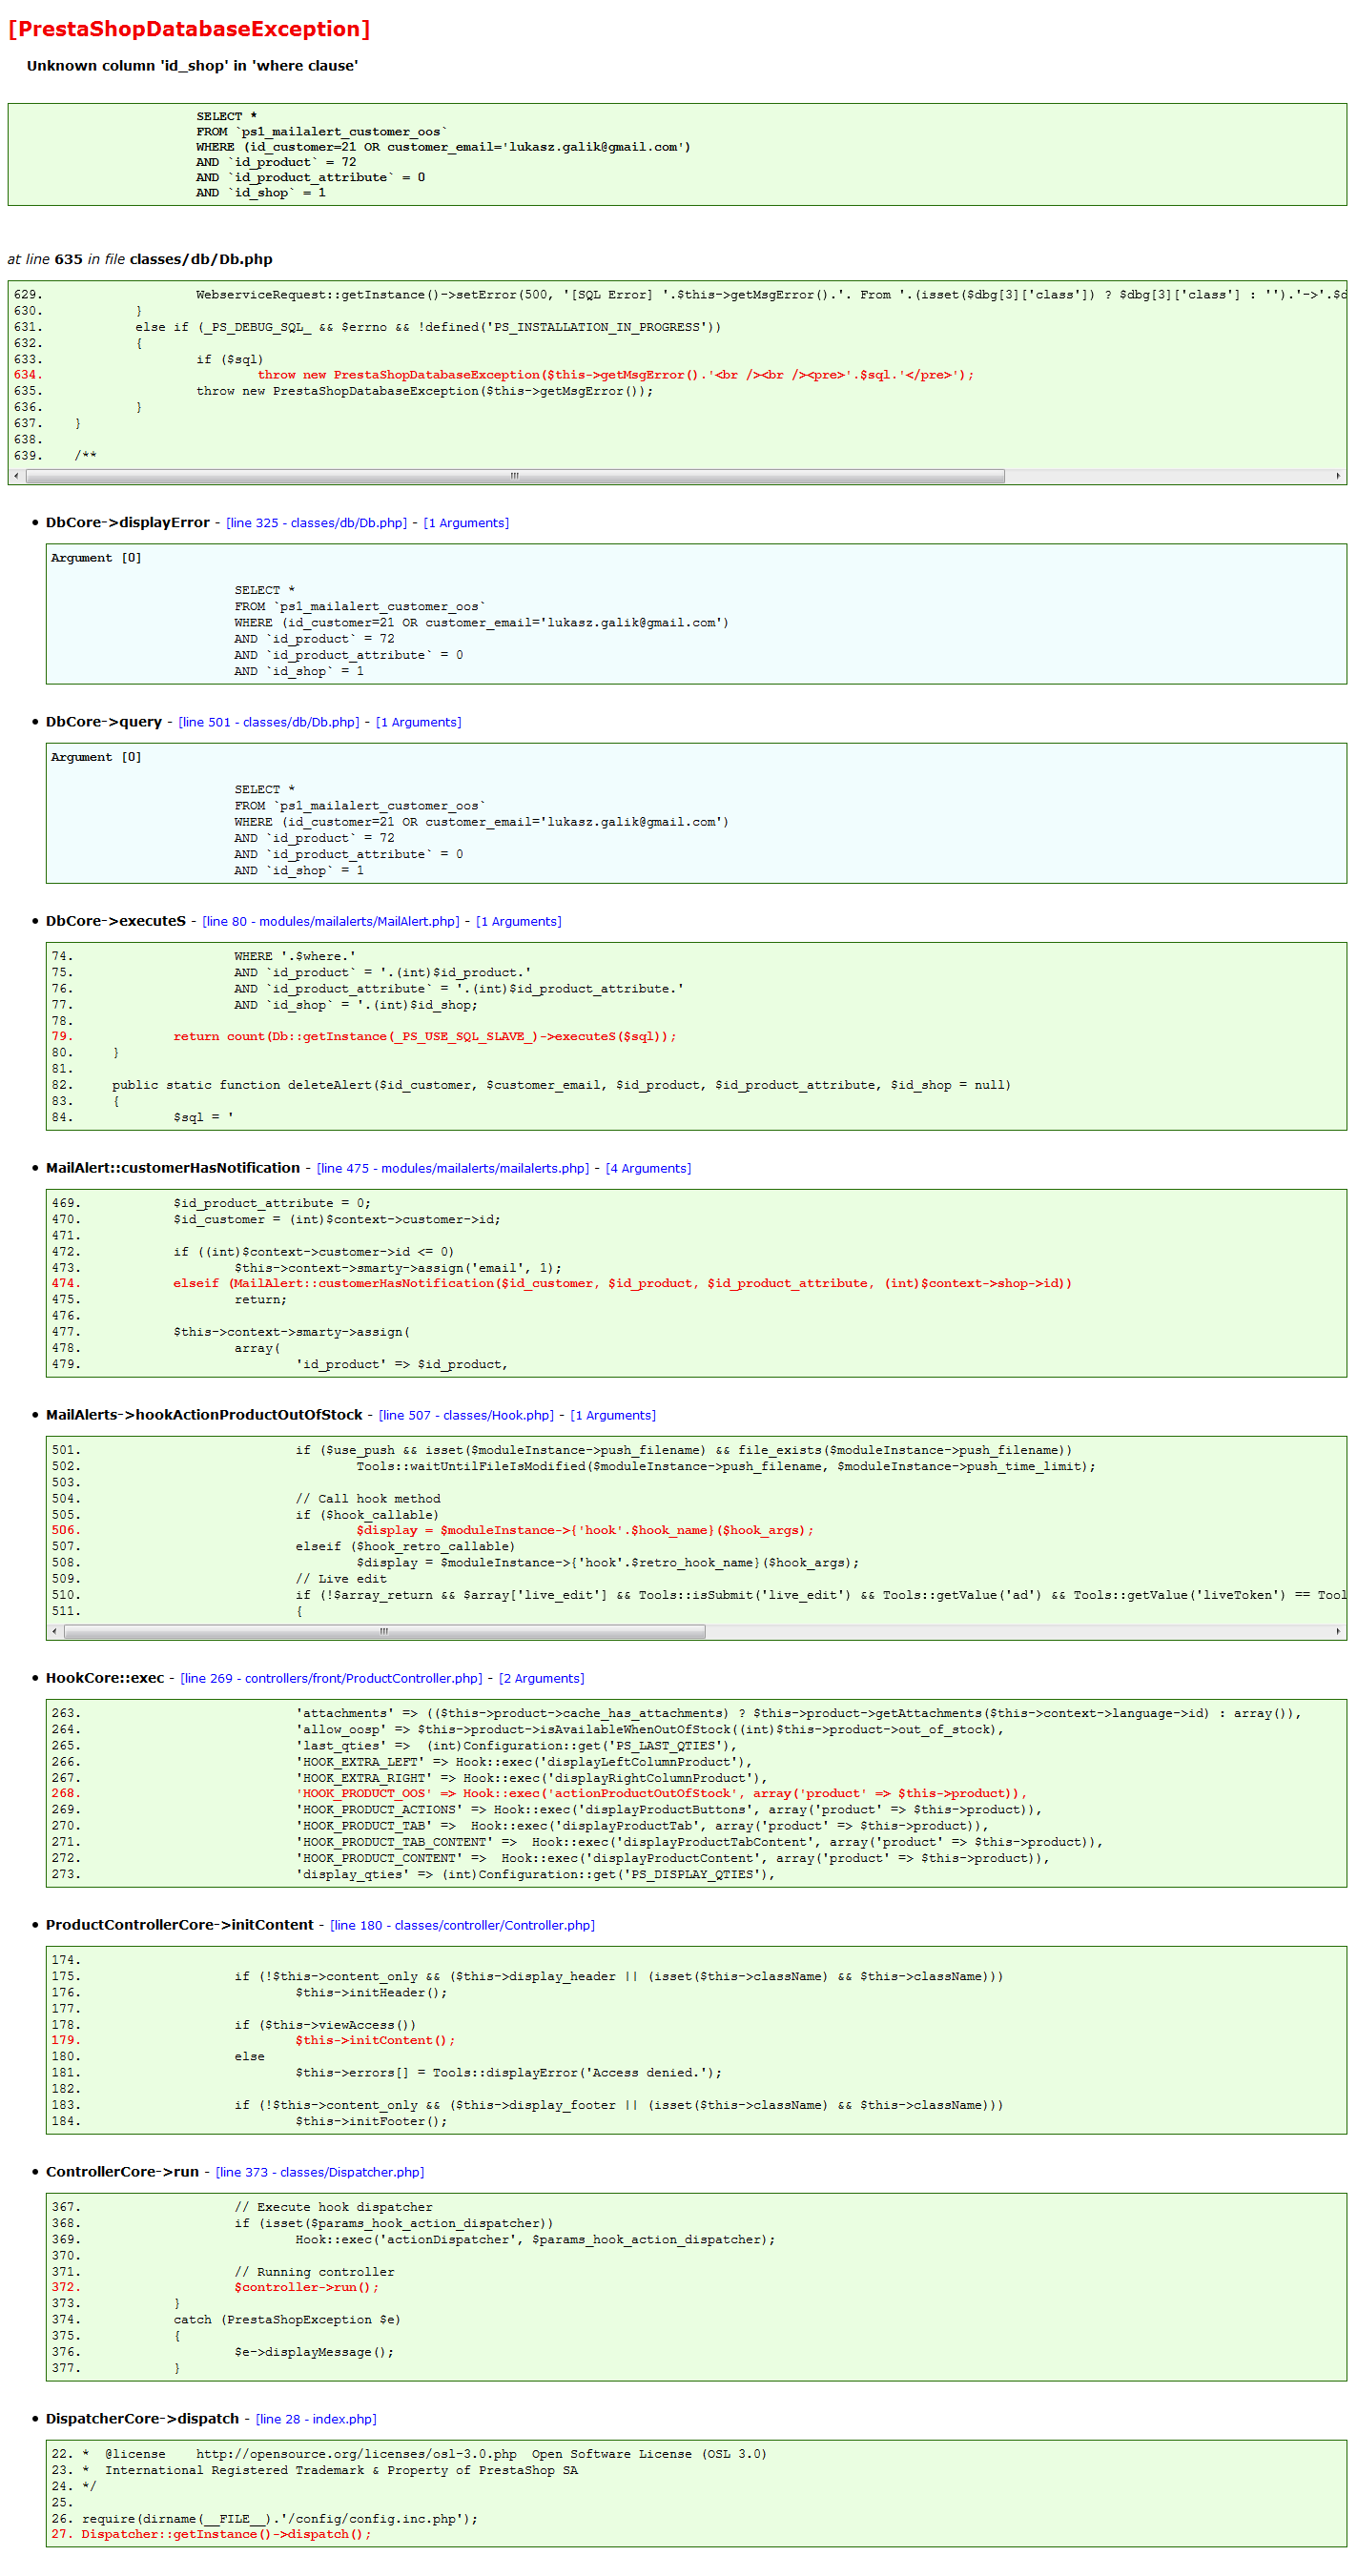Click 'Argument [0]' label under DbCore->query
The image size is (1357, 2576).
pyautogui.click(x=96, y=757)
